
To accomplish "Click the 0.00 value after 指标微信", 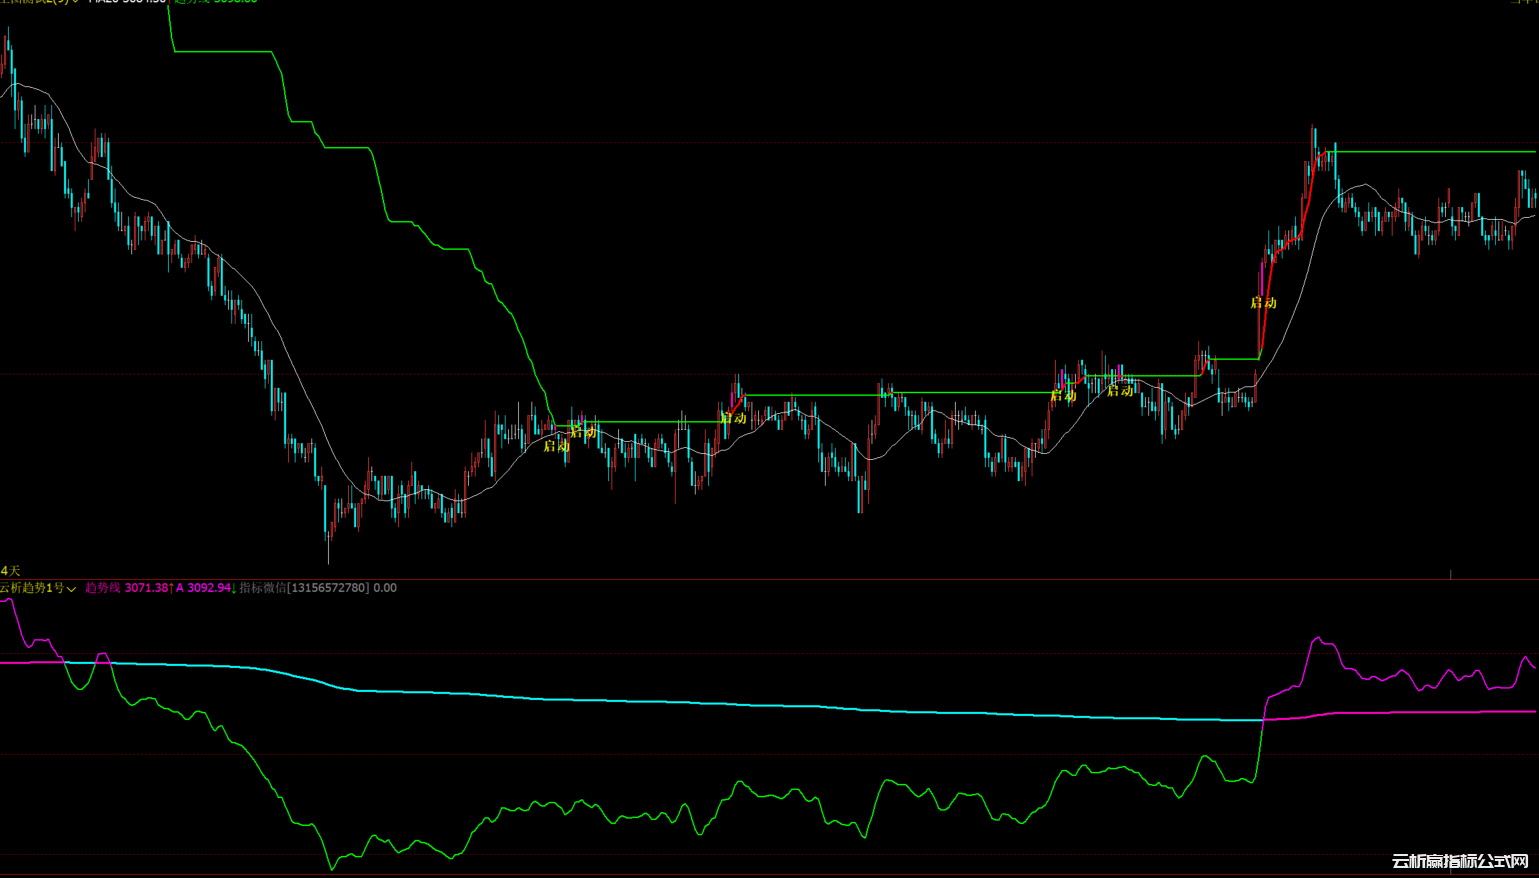I will tap(385, 588).
